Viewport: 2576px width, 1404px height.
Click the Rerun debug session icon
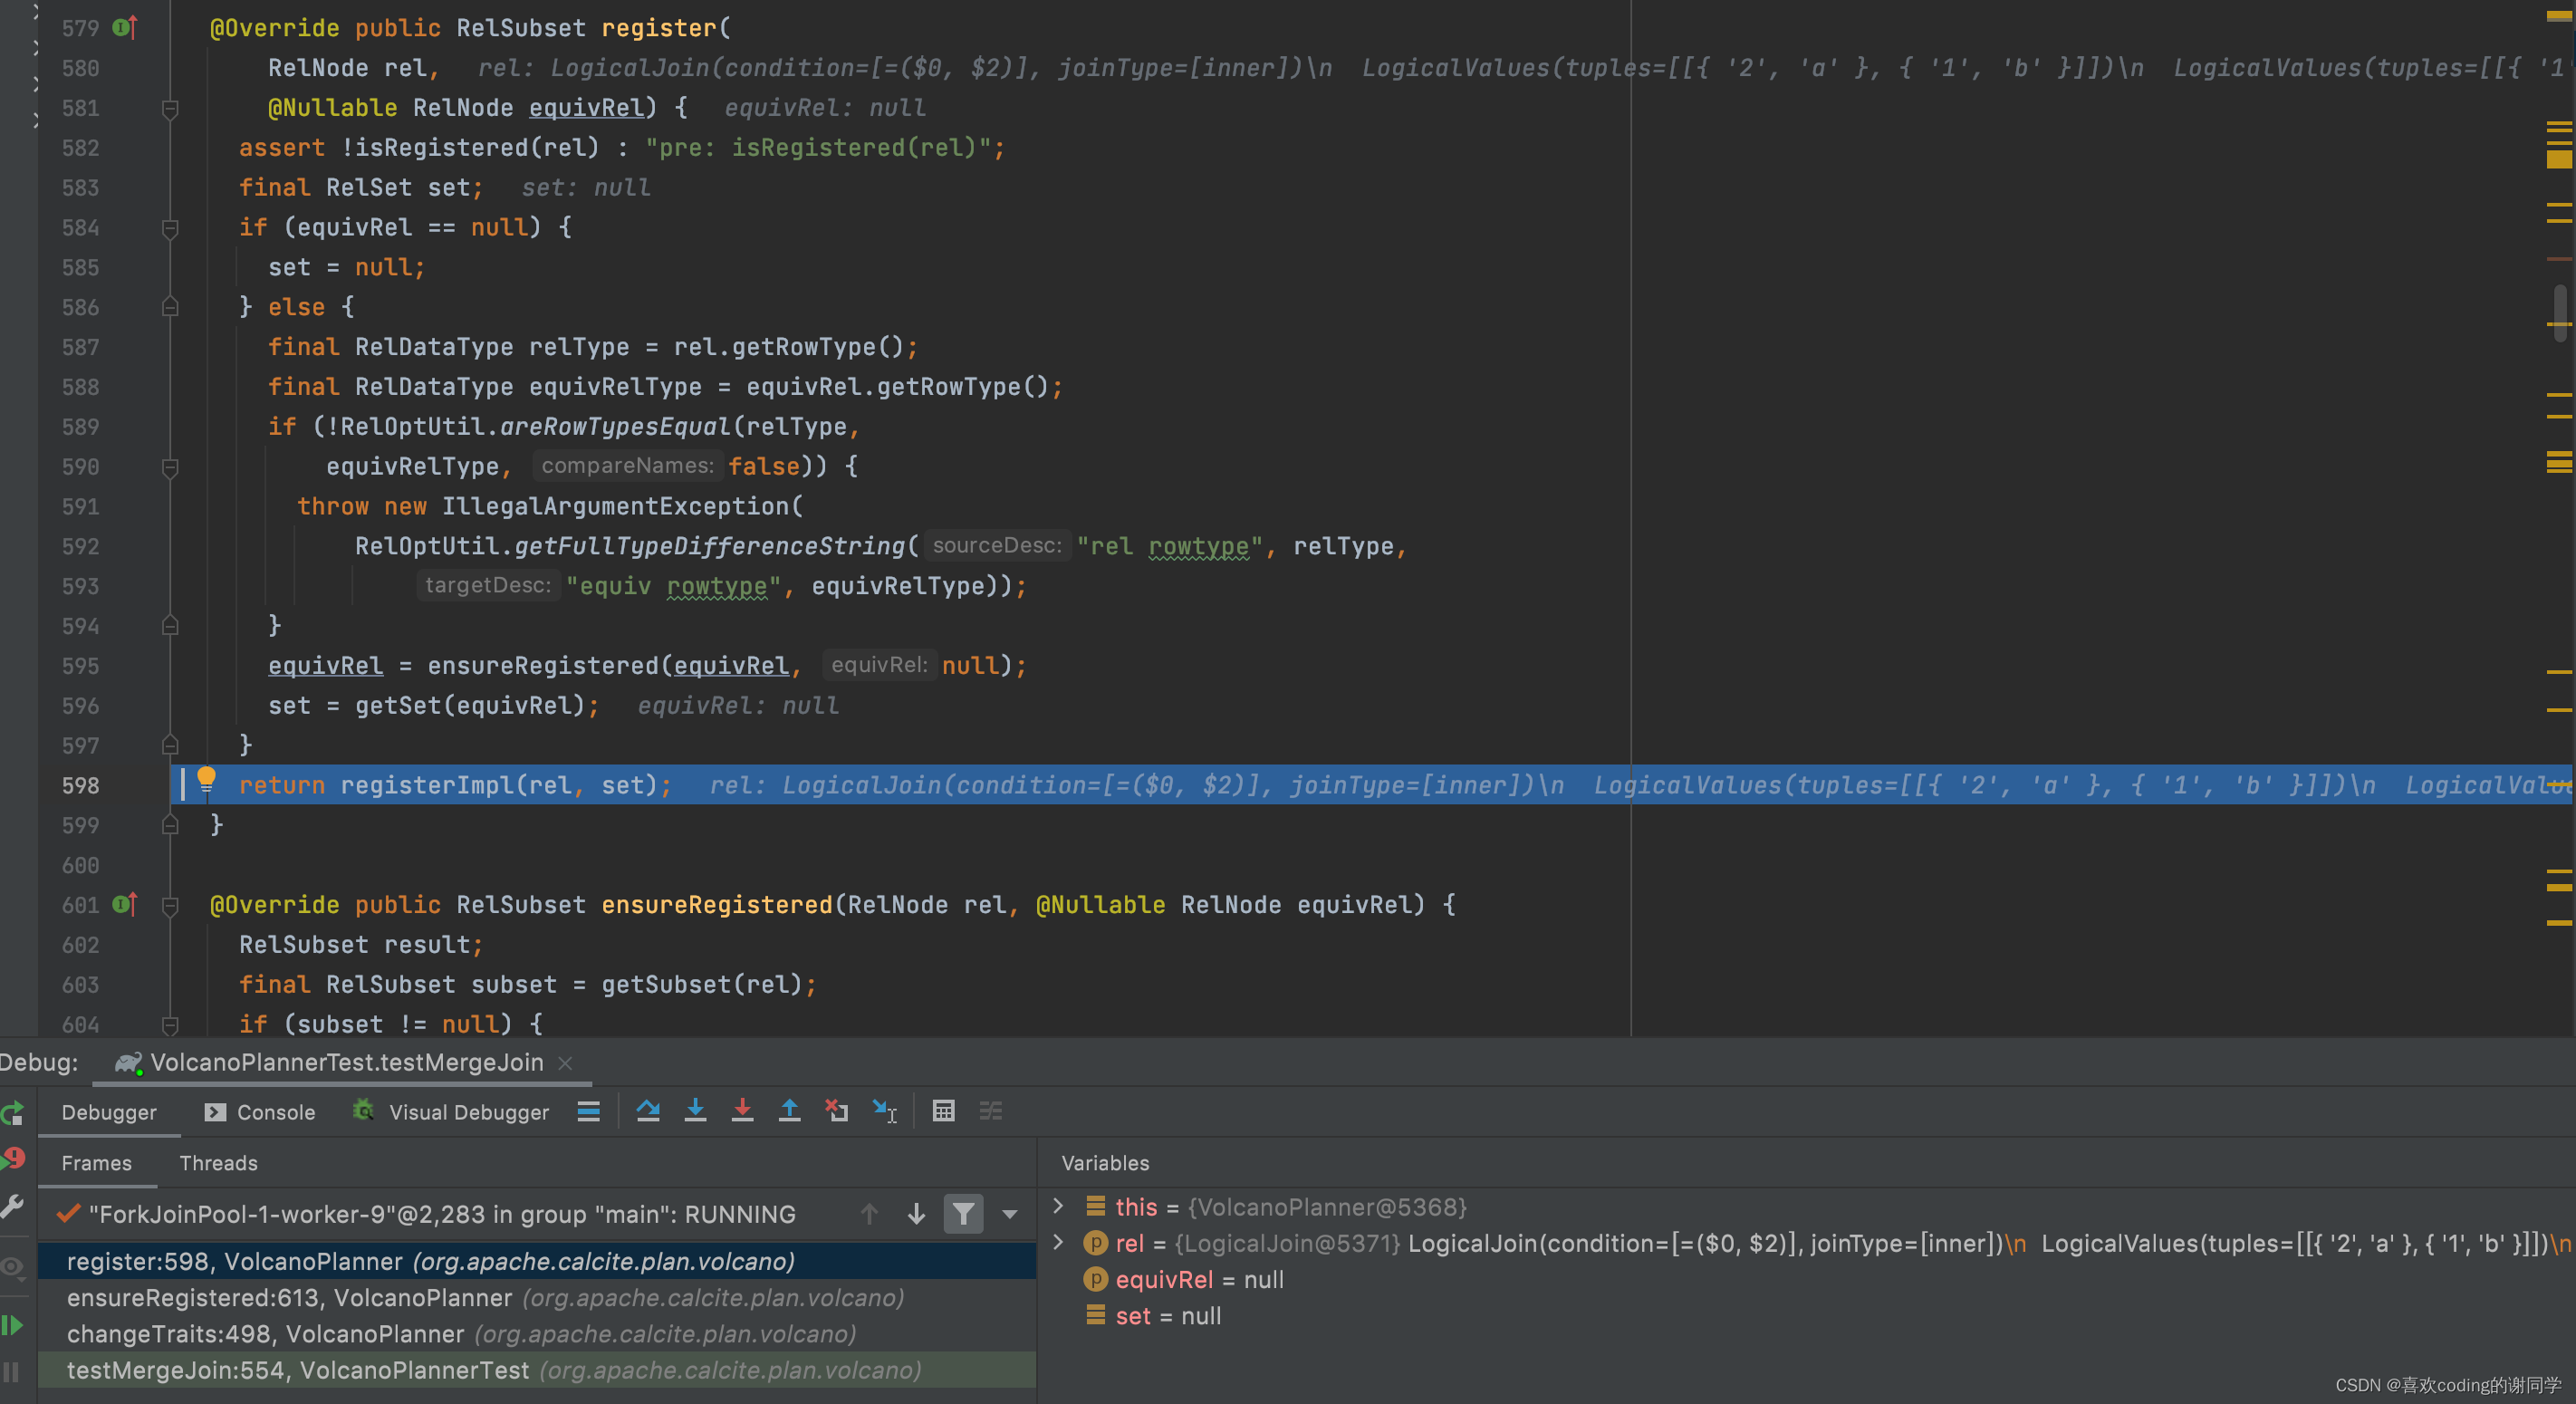[13, 1113]
